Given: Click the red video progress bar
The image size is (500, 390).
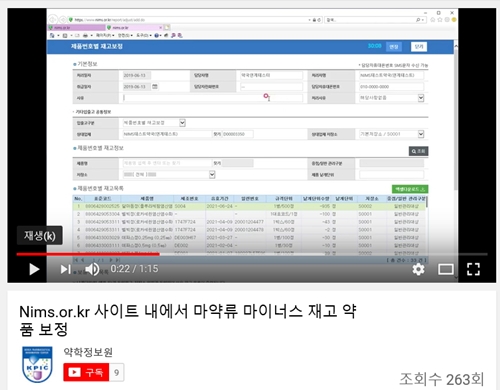Looking at the screenshot, I should pos(88,254).
